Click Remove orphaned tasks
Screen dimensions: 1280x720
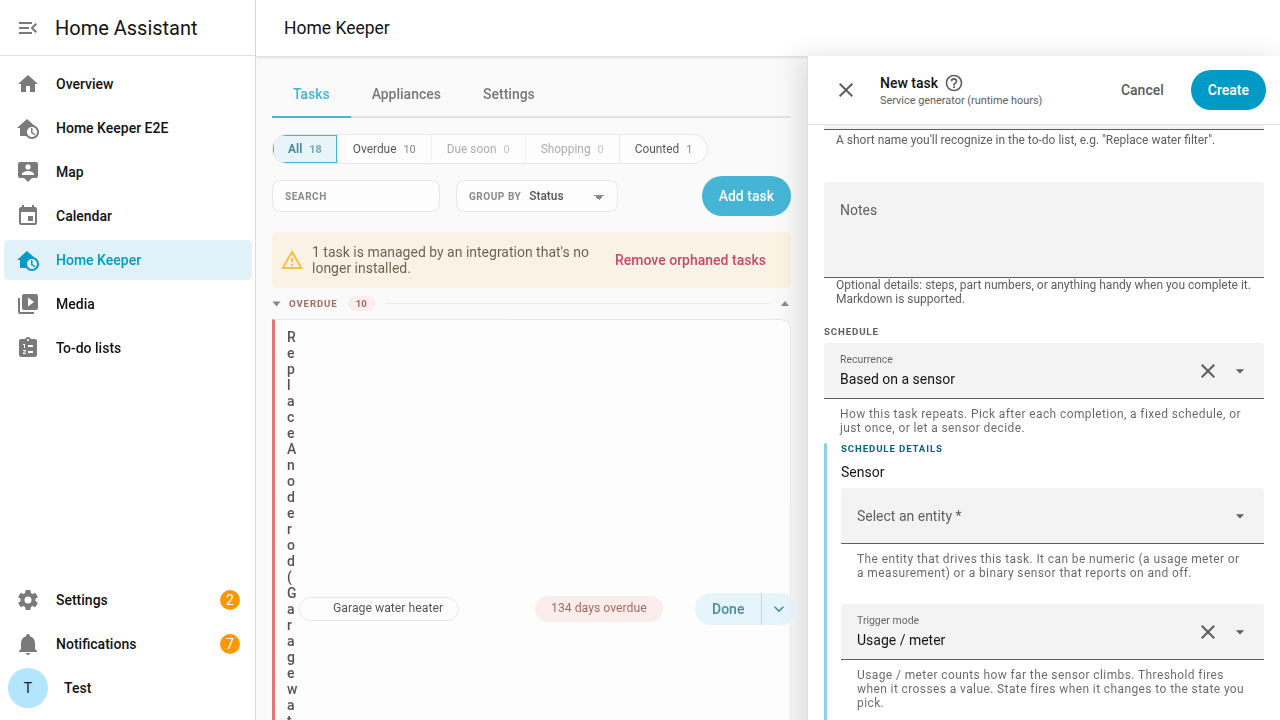click(690, 260)
